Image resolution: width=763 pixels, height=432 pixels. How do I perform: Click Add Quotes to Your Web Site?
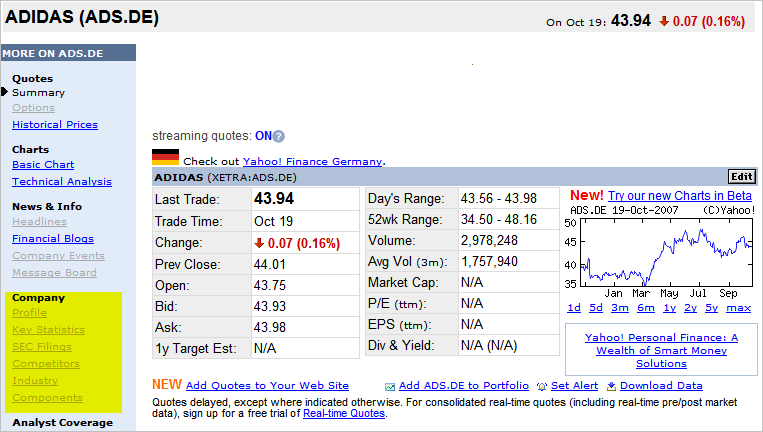(x=267, y=385)
